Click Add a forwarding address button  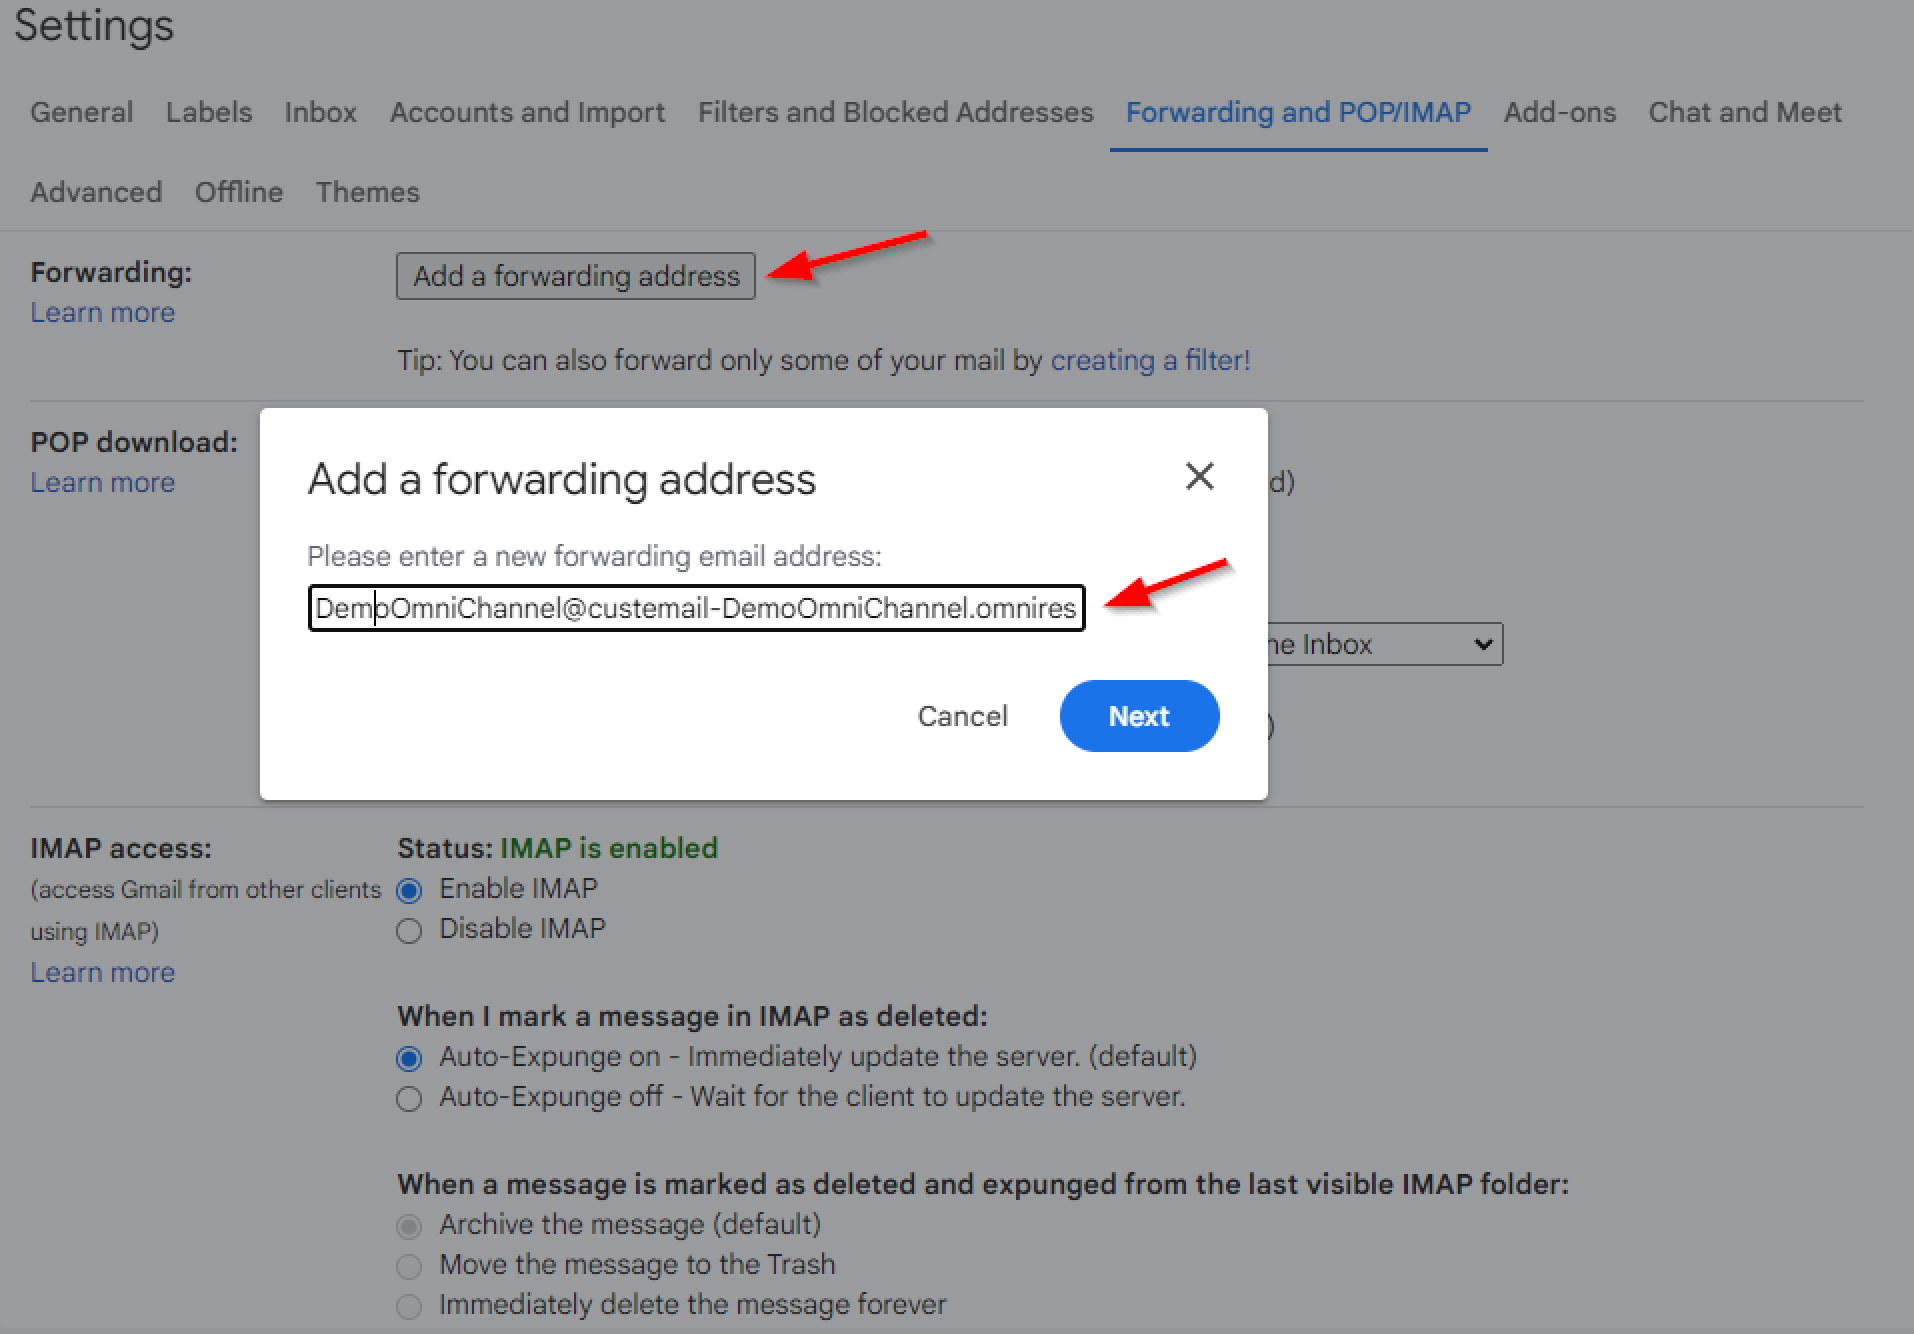point(576,276)
